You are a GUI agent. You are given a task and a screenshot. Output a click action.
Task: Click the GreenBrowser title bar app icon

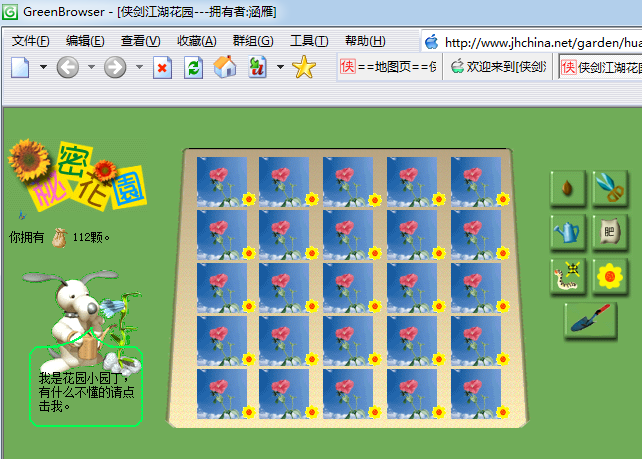point(10,11)
